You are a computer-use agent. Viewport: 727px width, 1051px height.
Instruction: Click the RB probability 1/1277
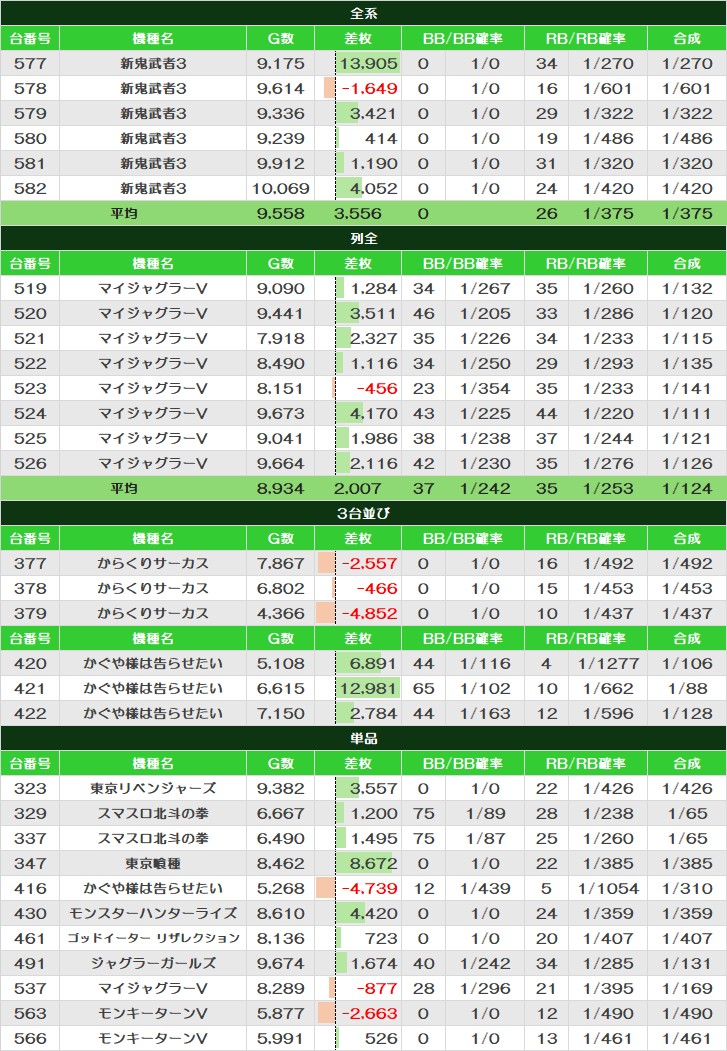click(x=608, y=664)
